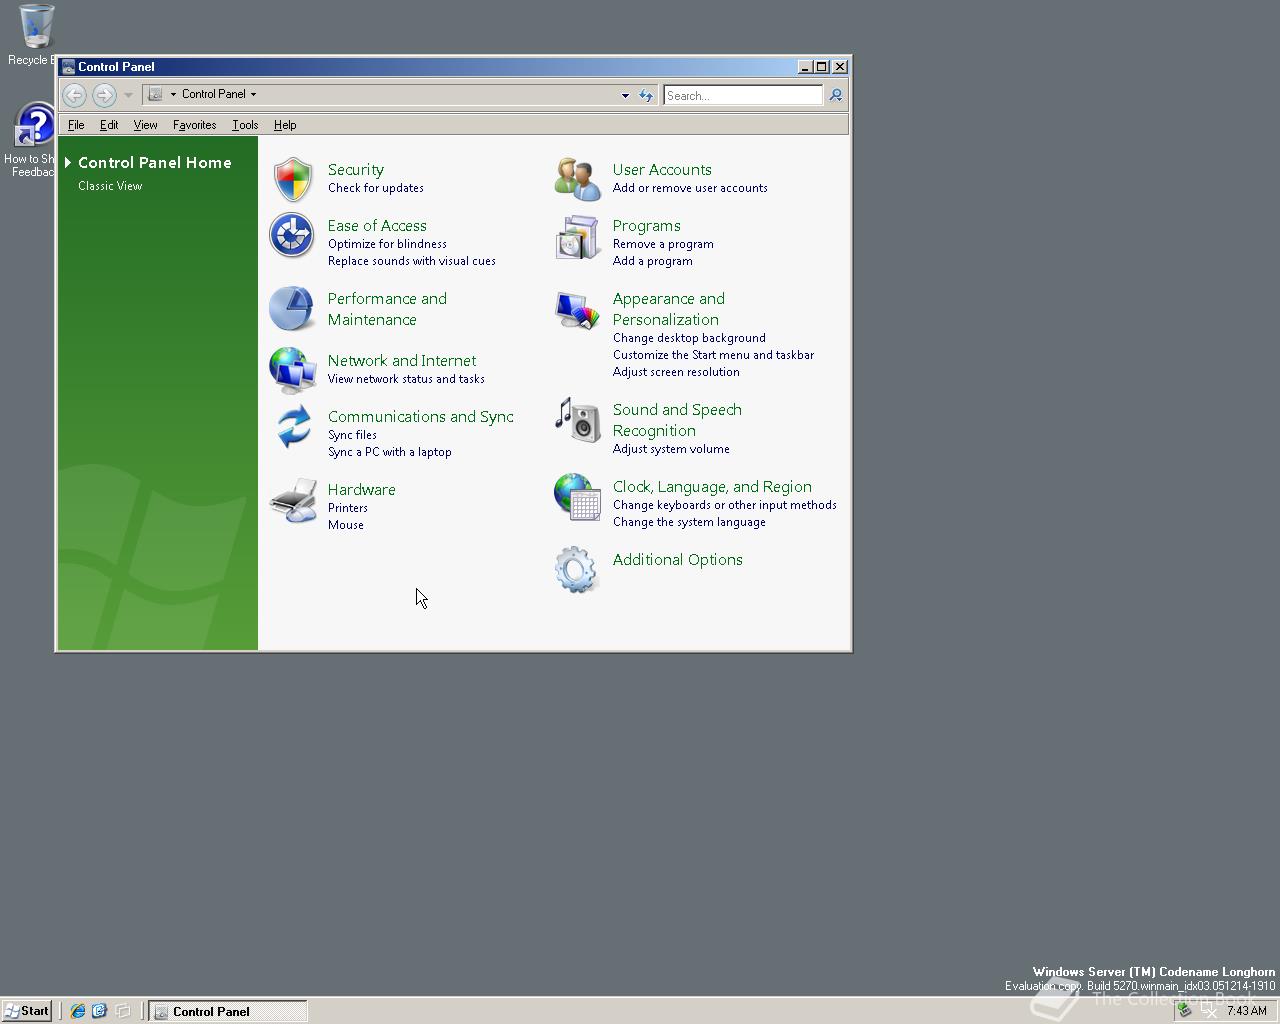Go back with the Back arrow button
This screenshot has height=1024, width=1280.
(74, 95)
